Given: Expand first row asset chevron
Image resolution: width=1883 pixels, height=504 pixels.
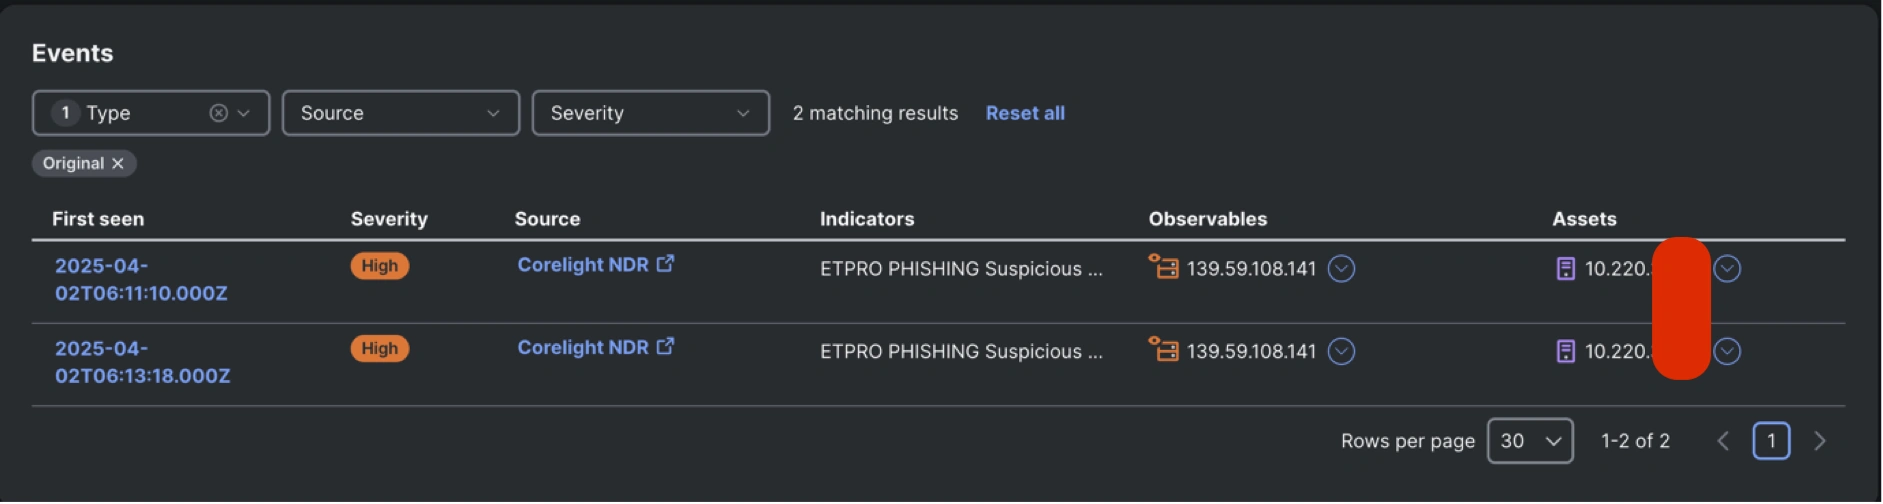Looking at the screenshot, I should coord(1727,268).
